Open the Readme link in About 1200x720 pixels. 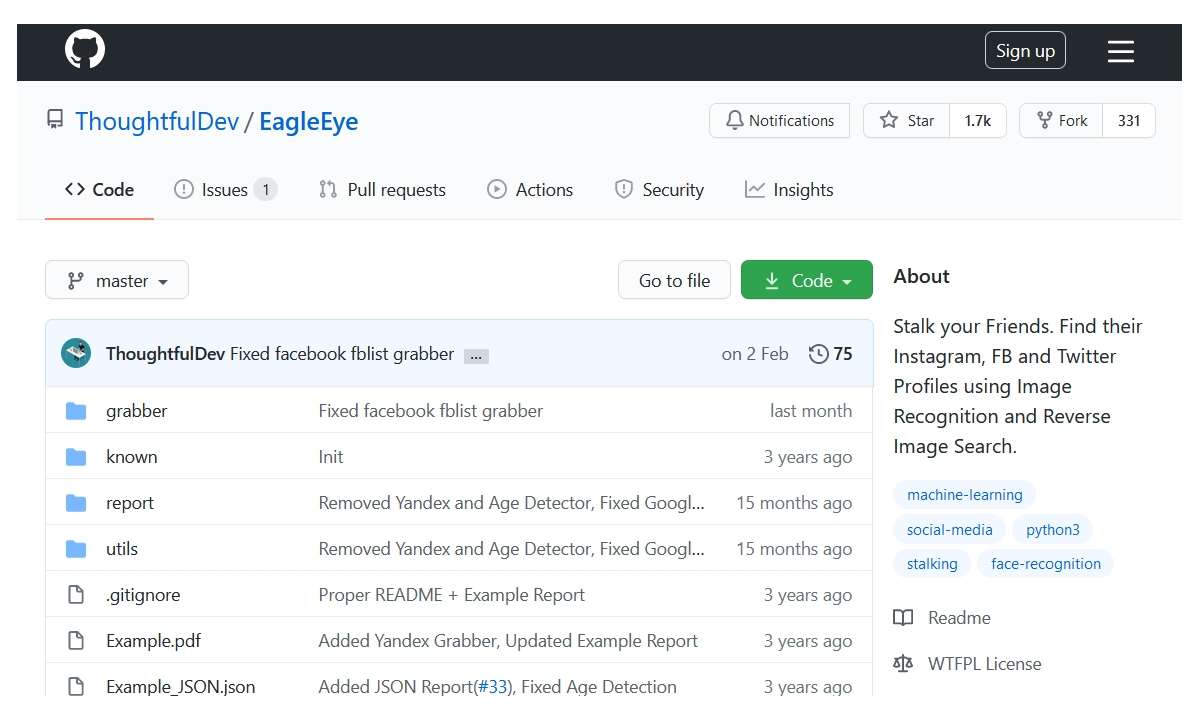(942, 618)
